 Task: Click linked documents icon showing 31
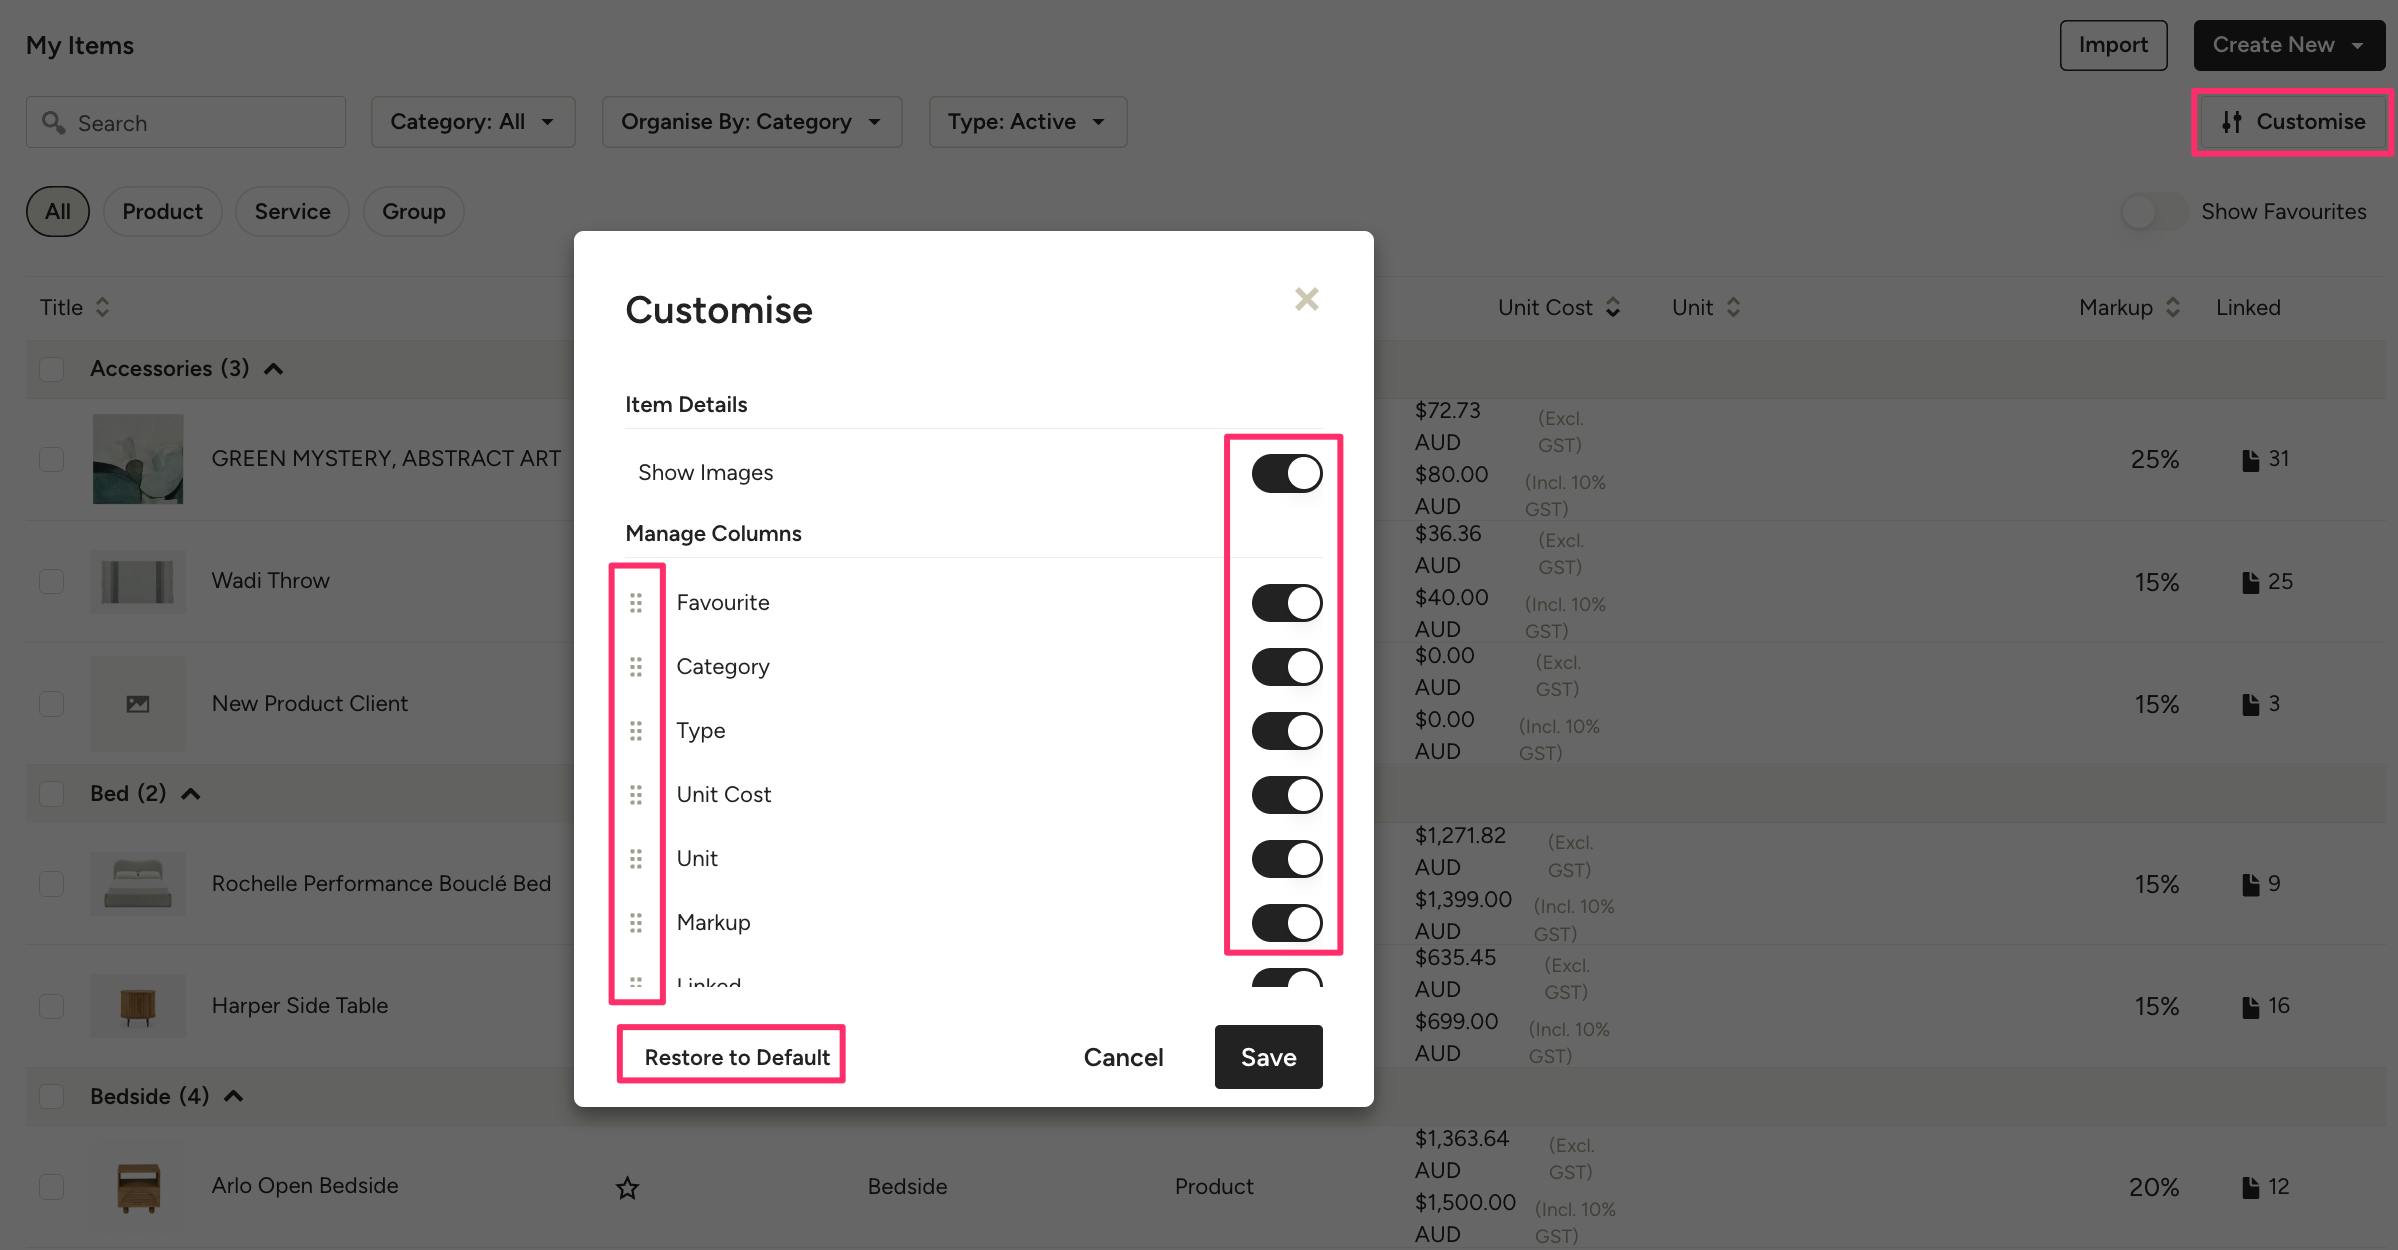pos(2251,460)
